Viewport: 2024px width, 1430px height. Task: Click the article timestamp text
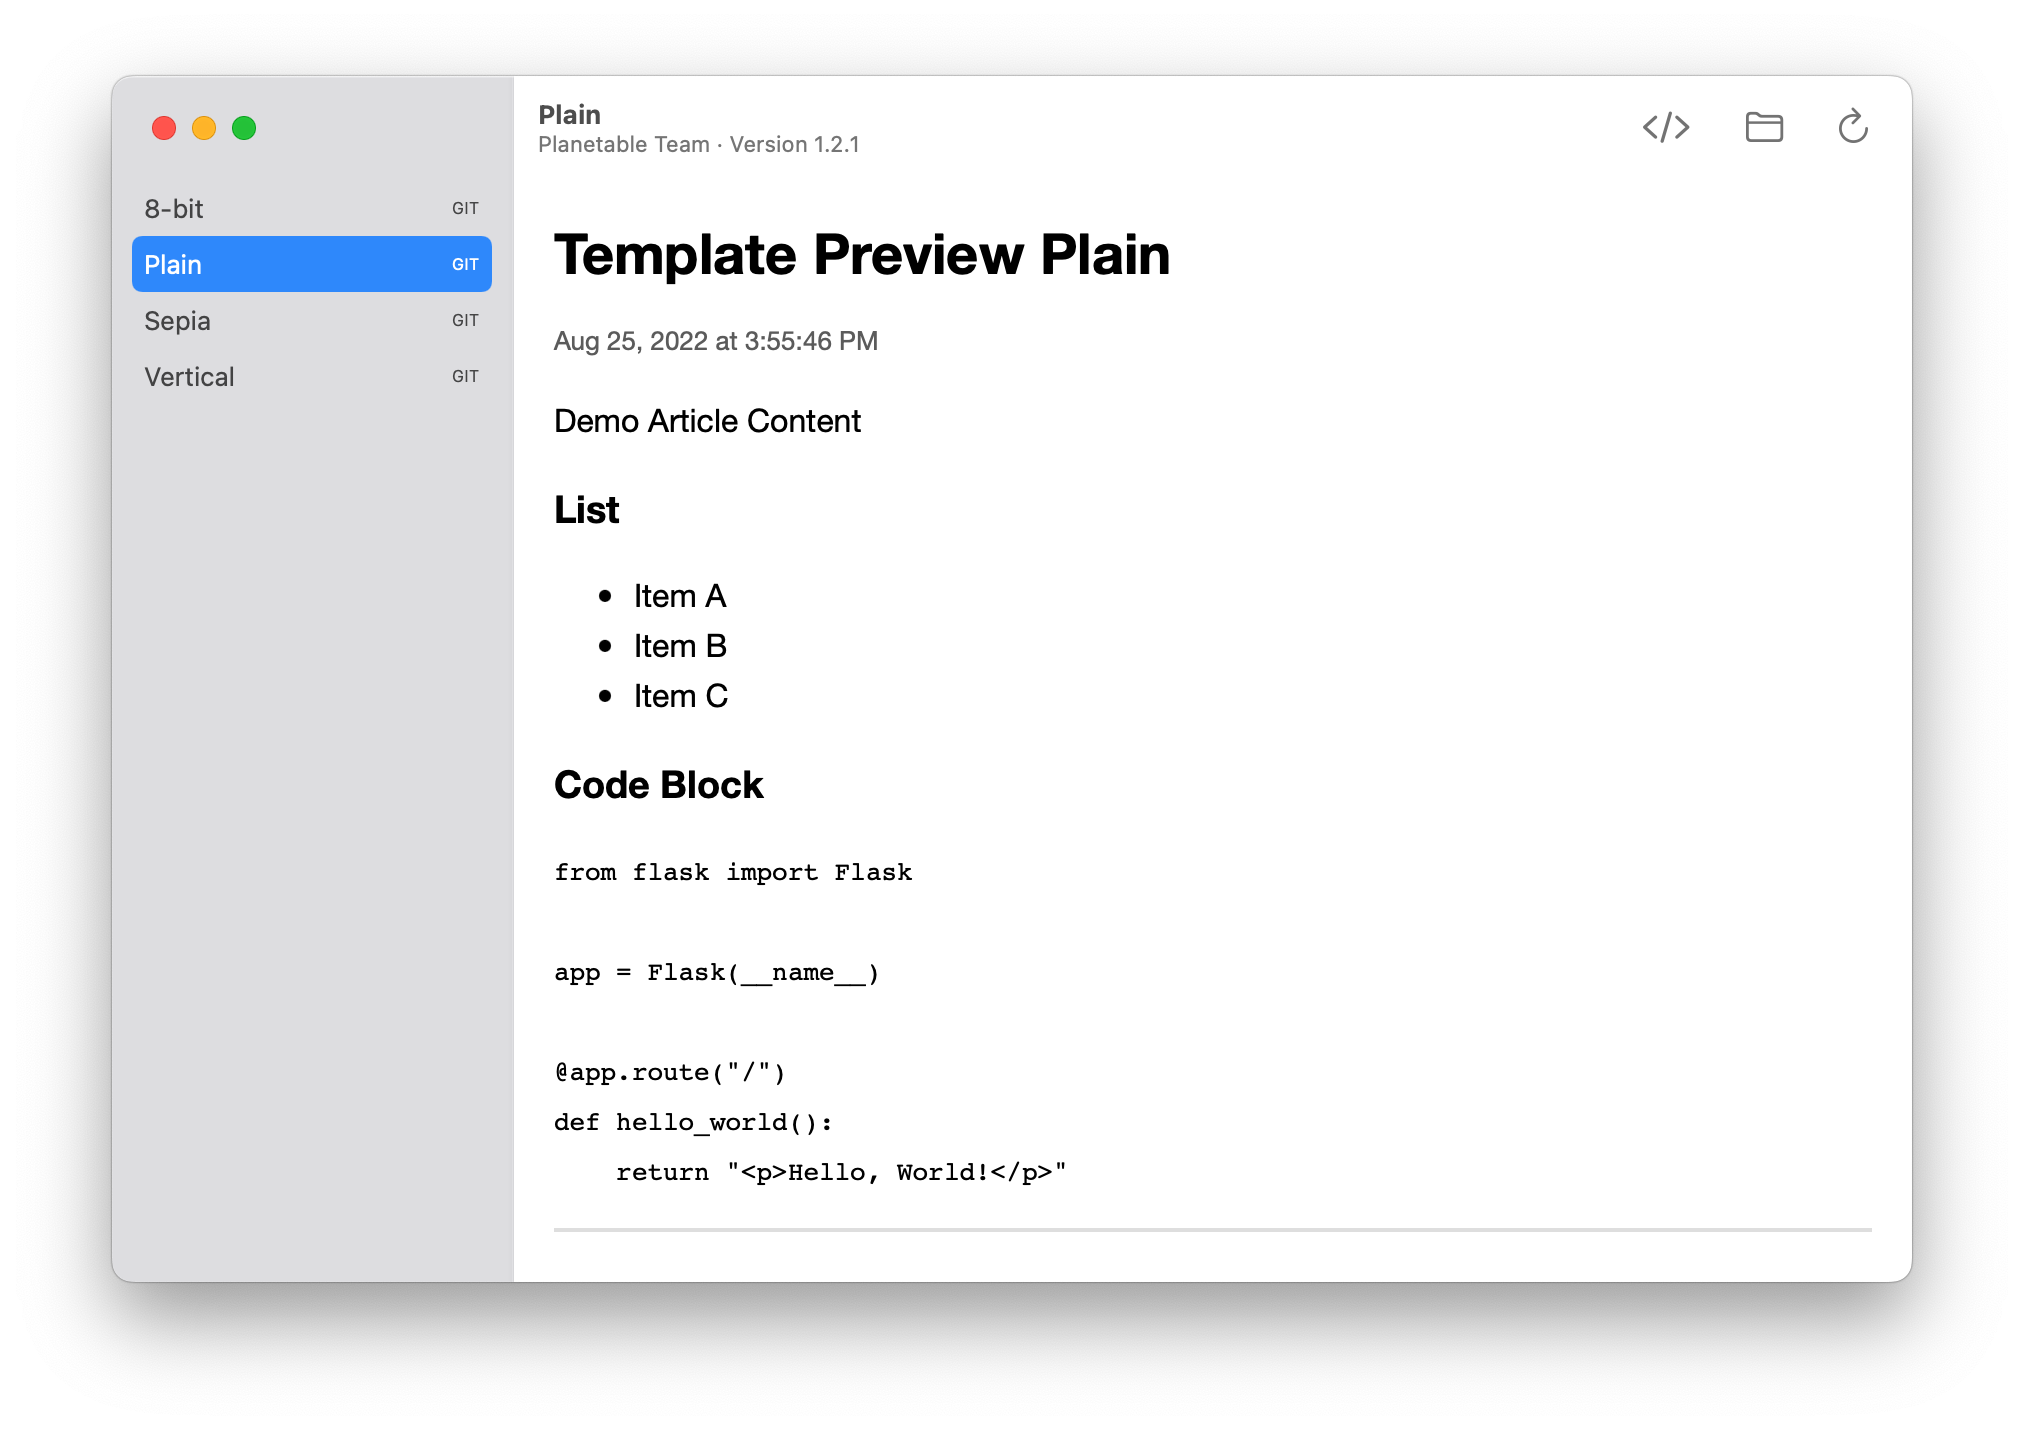[x=716, y=341]
